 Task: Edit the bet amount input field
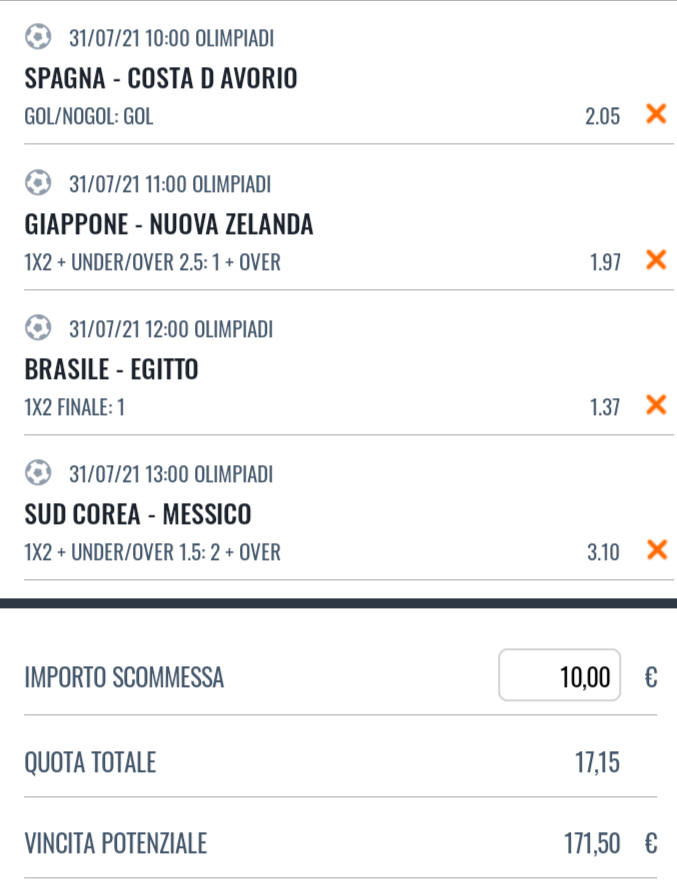click(x=560, y=677)
